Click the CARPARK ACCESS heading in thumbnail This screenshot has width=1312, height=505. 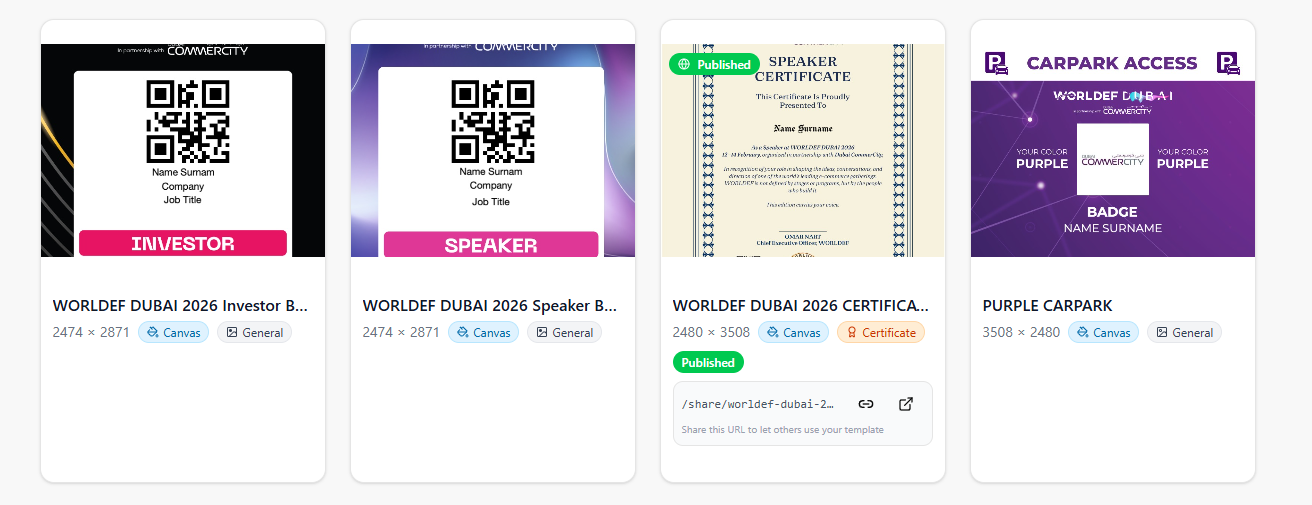(x=1112, y=63)
